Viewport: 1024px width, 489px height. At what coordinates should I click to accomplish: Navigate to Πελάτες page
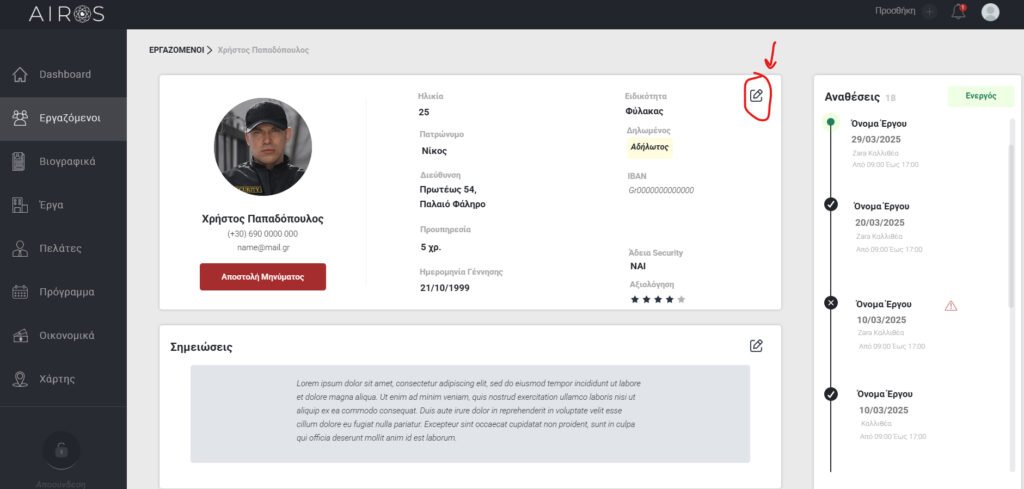point(60,248)
